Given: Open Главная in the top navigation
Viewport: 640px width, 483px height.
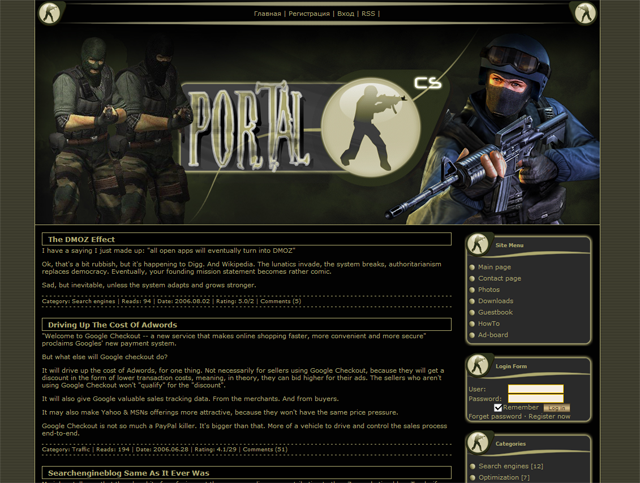Looking at the screenshot, I should pyautogui.click(x=267, y=13).
